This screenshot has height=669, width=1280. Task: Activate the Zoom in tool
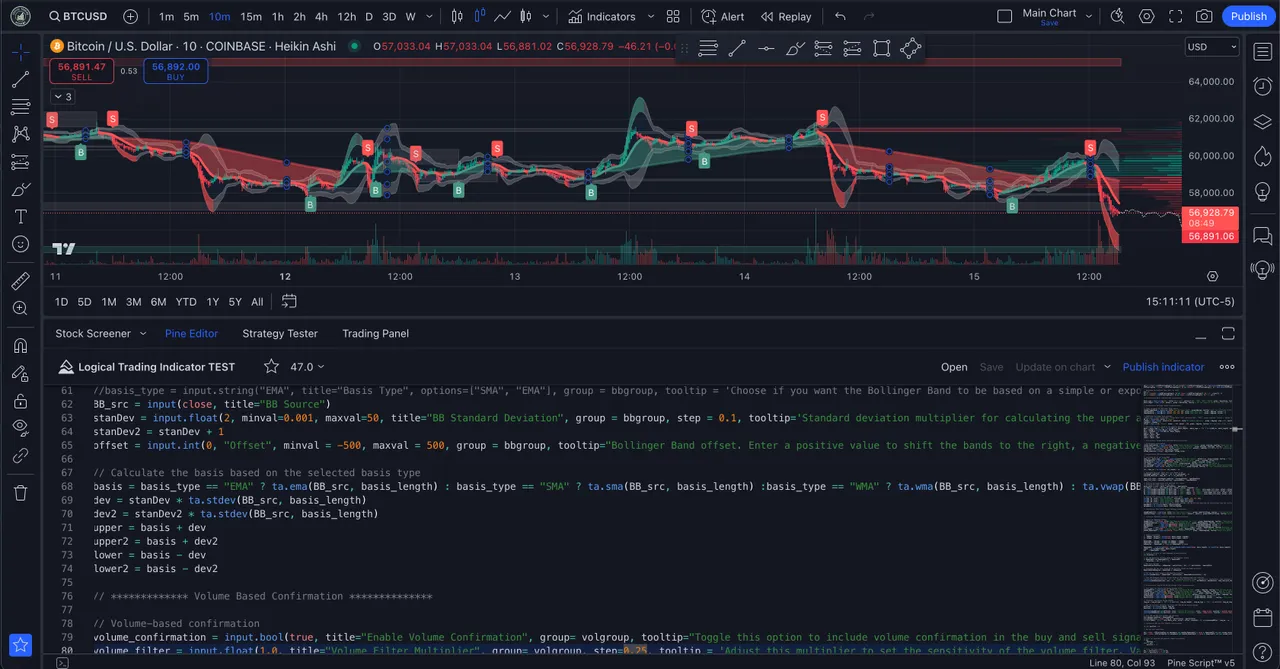coord(20,308)
